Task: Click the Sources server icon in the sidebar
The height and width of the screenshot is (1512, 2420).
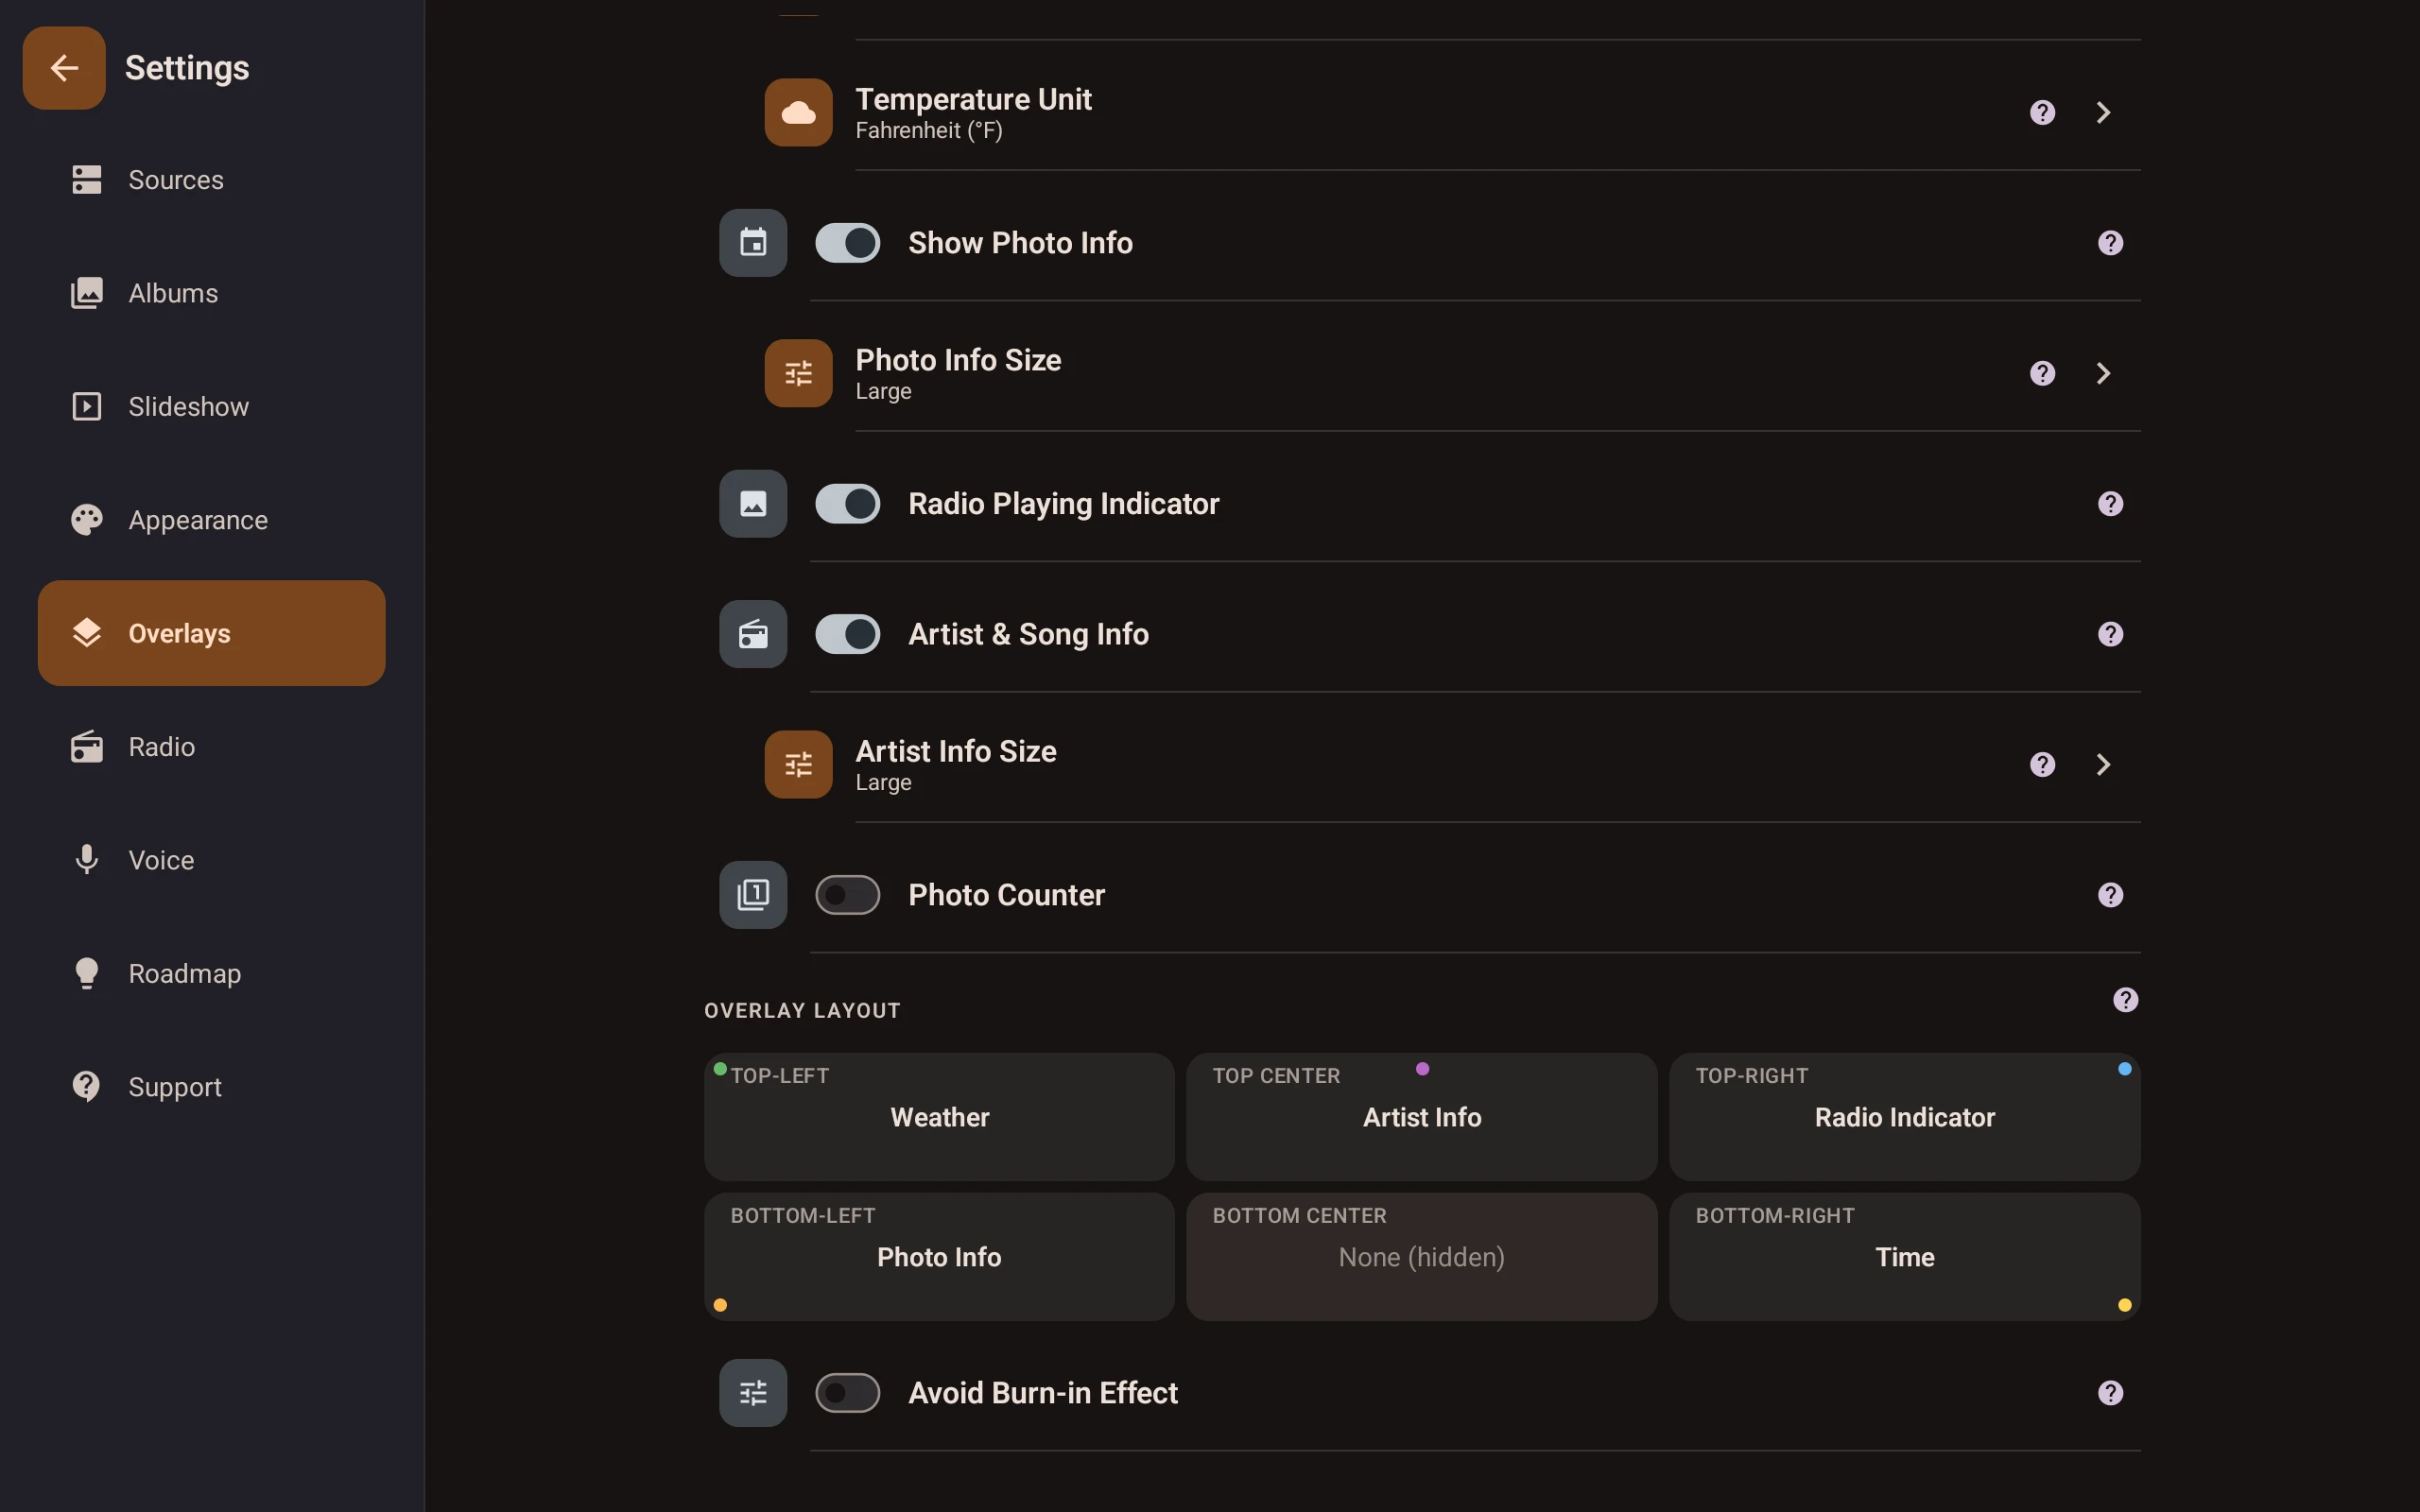Action: (87, 180)
